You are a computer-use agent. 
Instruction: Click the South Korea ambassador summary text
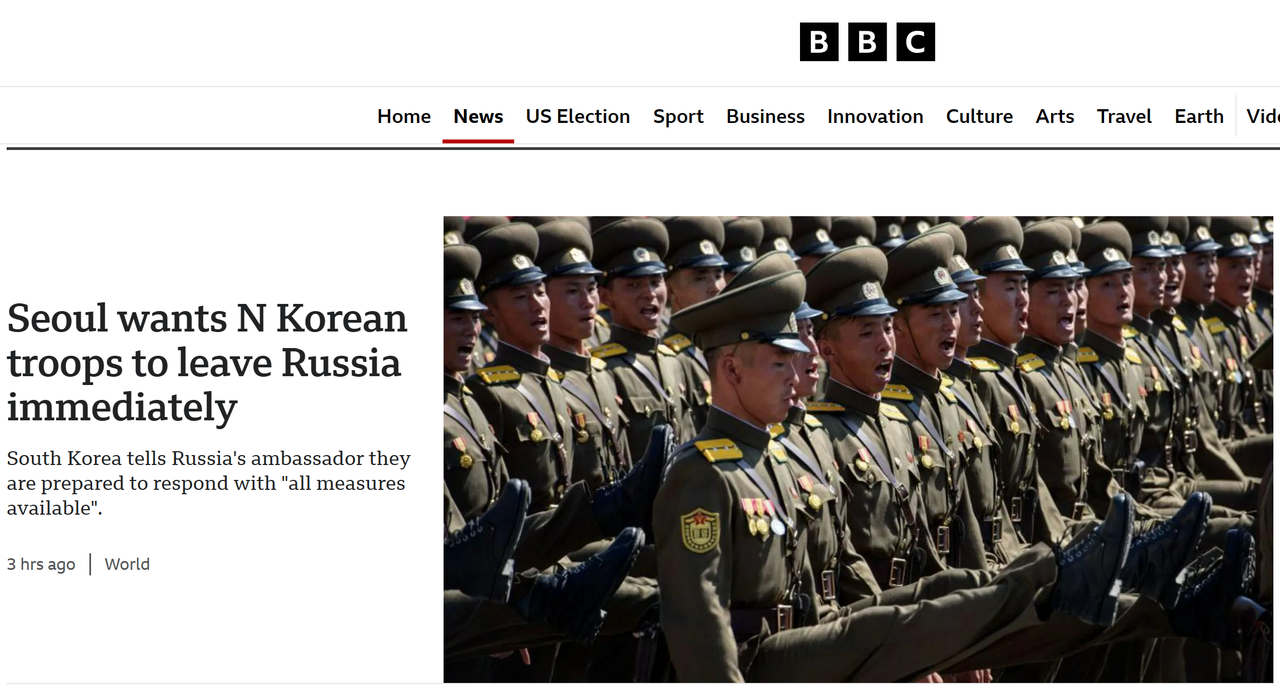click(208, 483)
